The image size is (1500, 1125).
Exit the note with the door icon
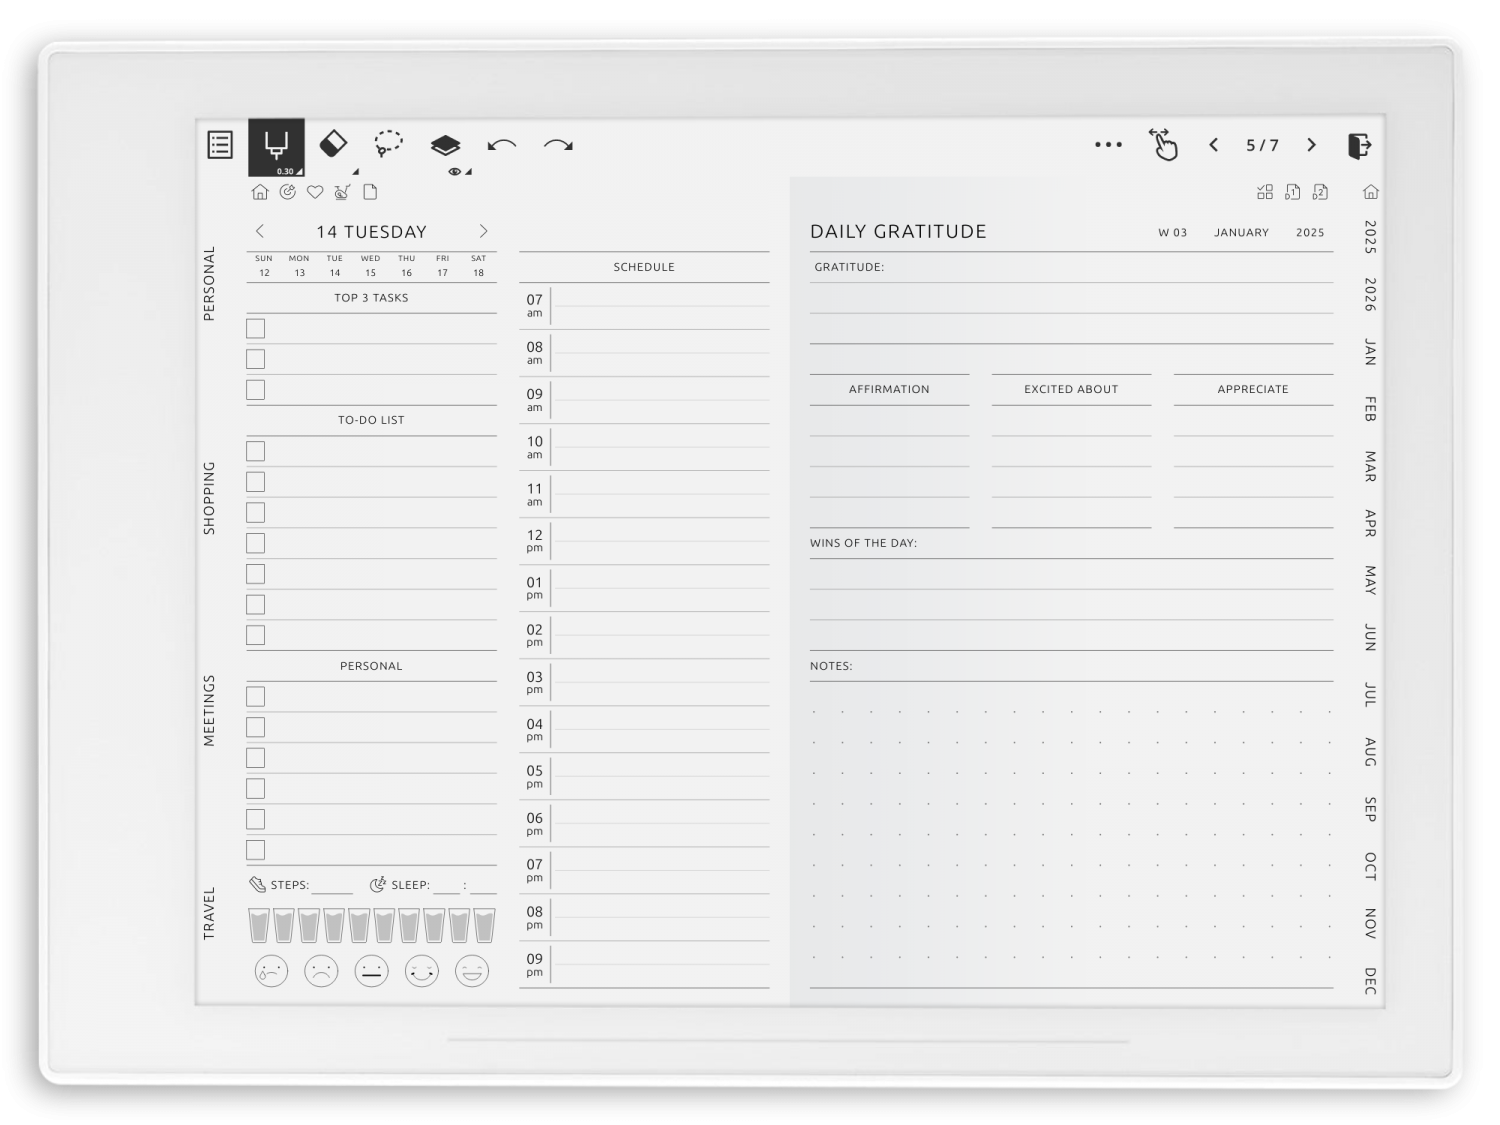(x=1360, y=146)
